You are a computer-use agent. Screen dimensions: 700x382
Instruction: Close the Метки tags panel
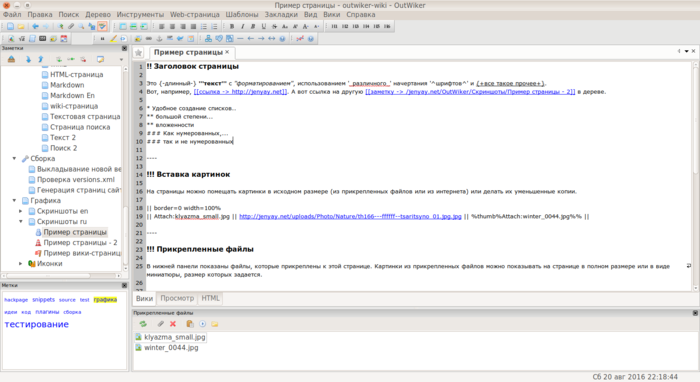125,285
